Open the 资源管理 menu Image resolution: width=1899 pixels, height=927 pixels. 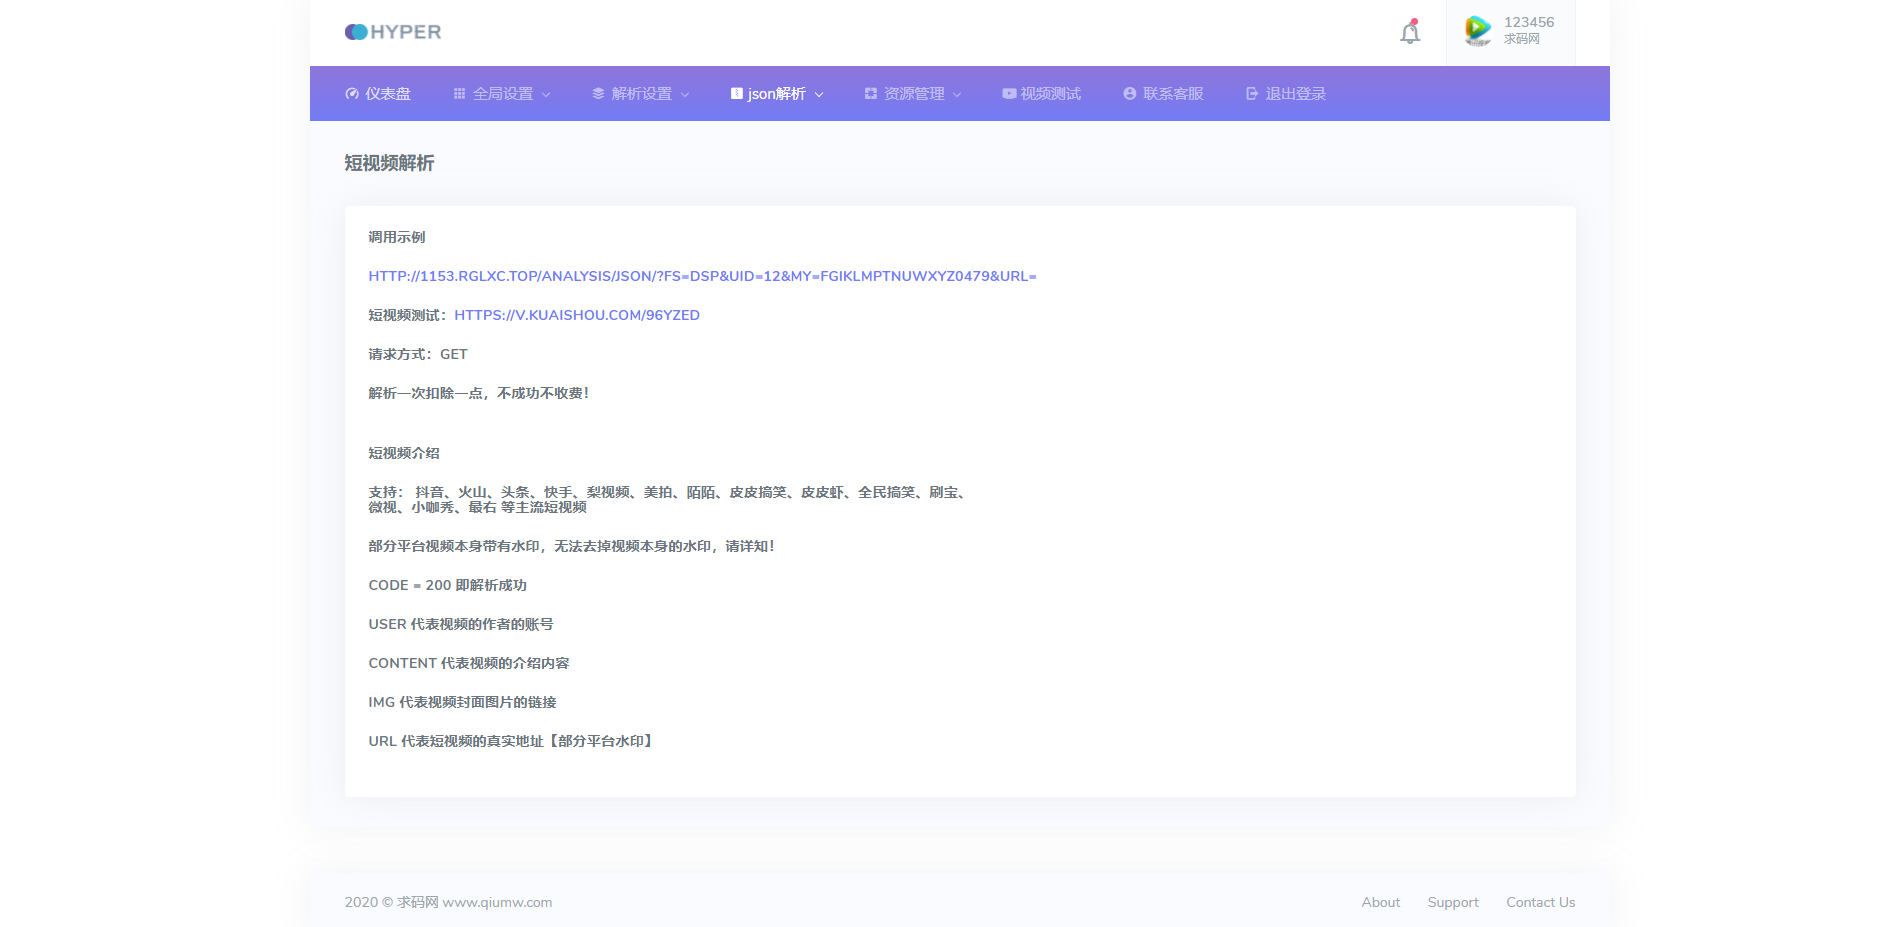pyautogui.click(x=913, y=94)
